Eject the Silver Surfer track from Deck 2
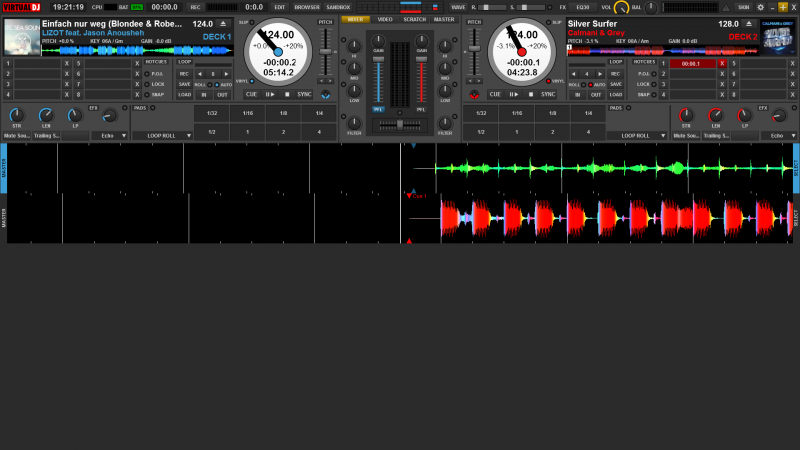The image size is (800, 450). [x=748, y=24]
